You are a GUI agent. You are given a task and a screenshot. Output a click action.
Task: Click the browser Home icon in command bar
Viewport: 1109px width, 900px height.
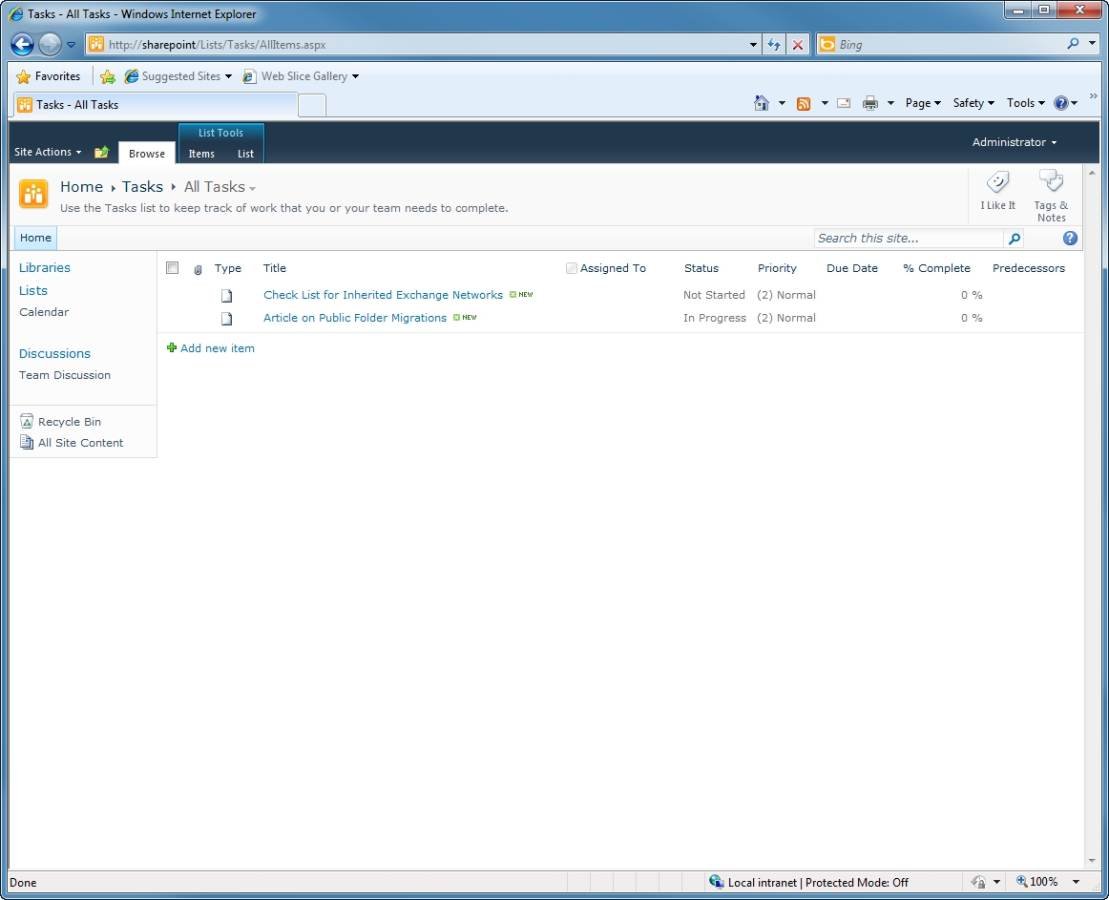pyautogui.click(x=761, y=103)
